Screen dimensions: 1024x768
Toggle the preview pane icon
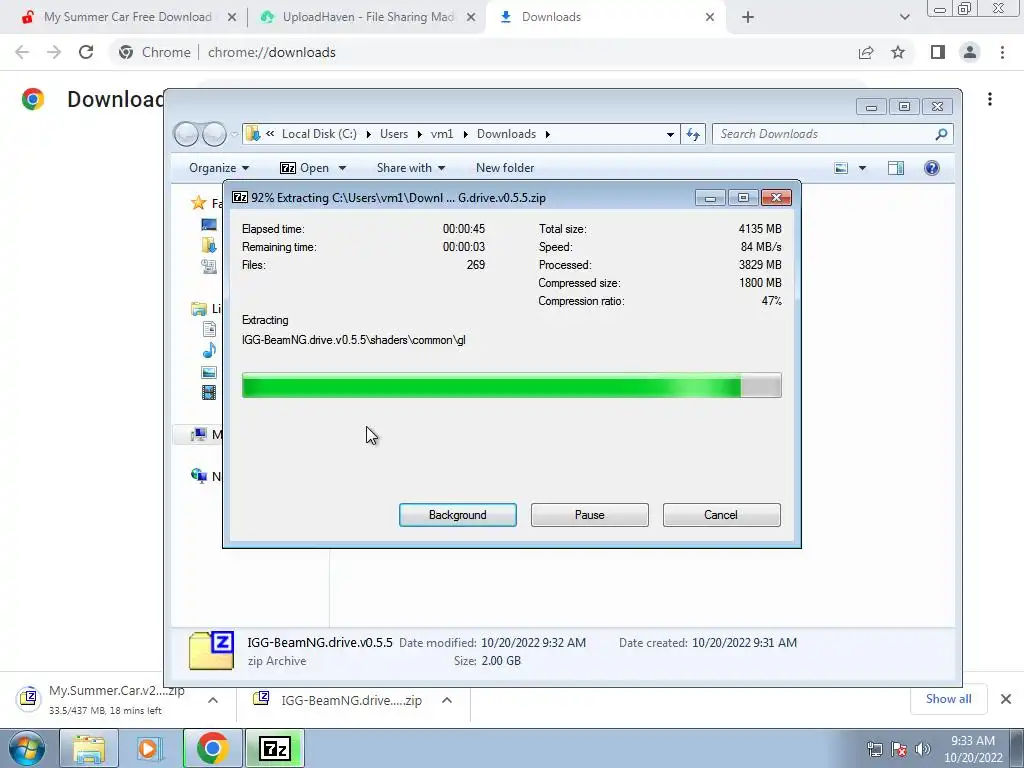[896, 168]
